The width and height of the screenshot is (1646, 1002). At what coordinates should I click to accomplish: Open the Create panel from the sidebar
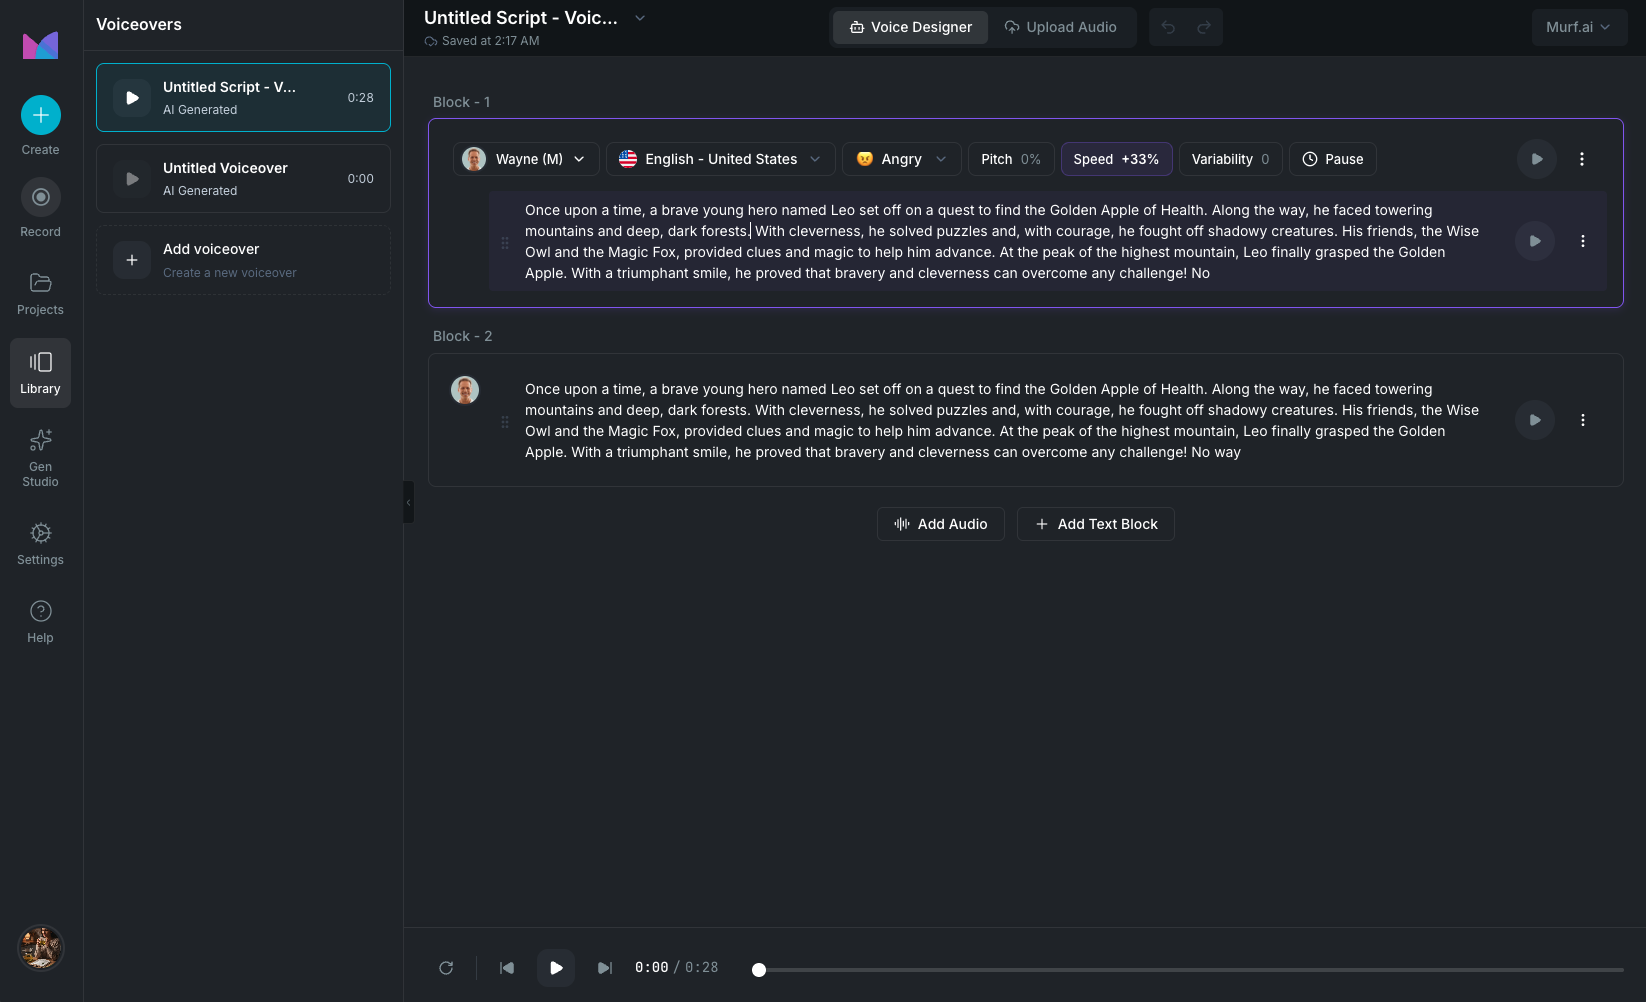click(x=40, y=115)
